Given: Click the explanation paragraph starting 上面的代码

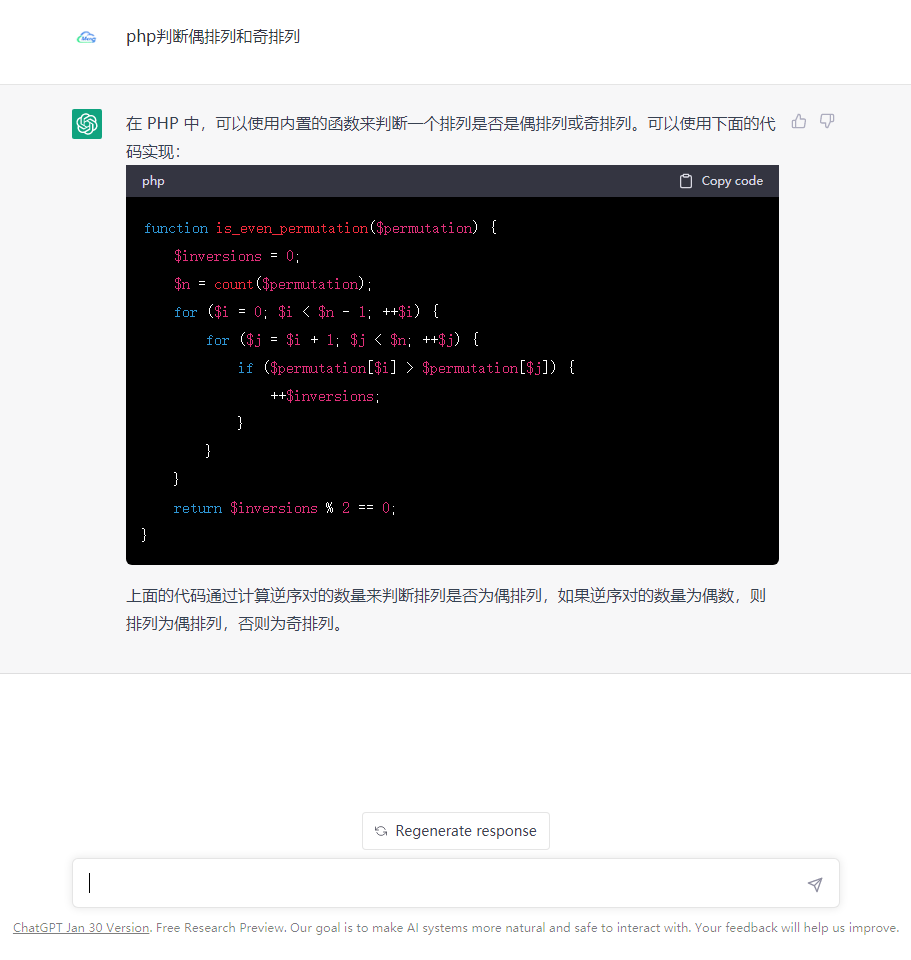Looking at the screenshot, I should tap(446, 610).
